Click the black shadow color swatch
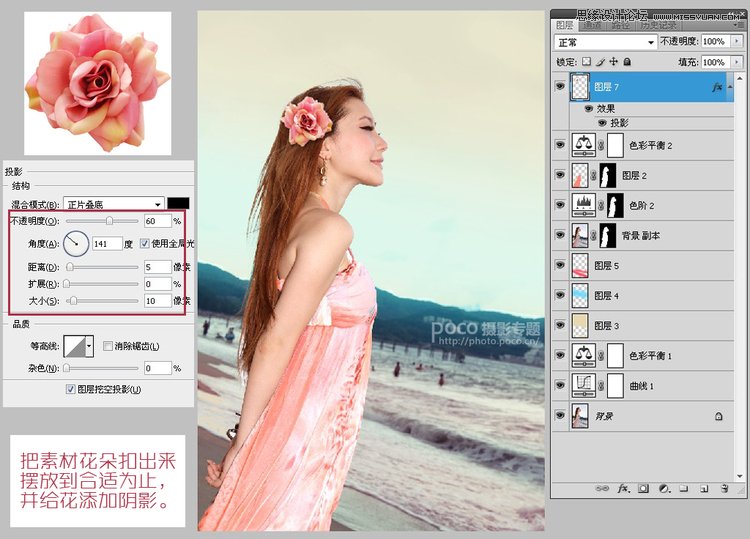 point(179,203)
